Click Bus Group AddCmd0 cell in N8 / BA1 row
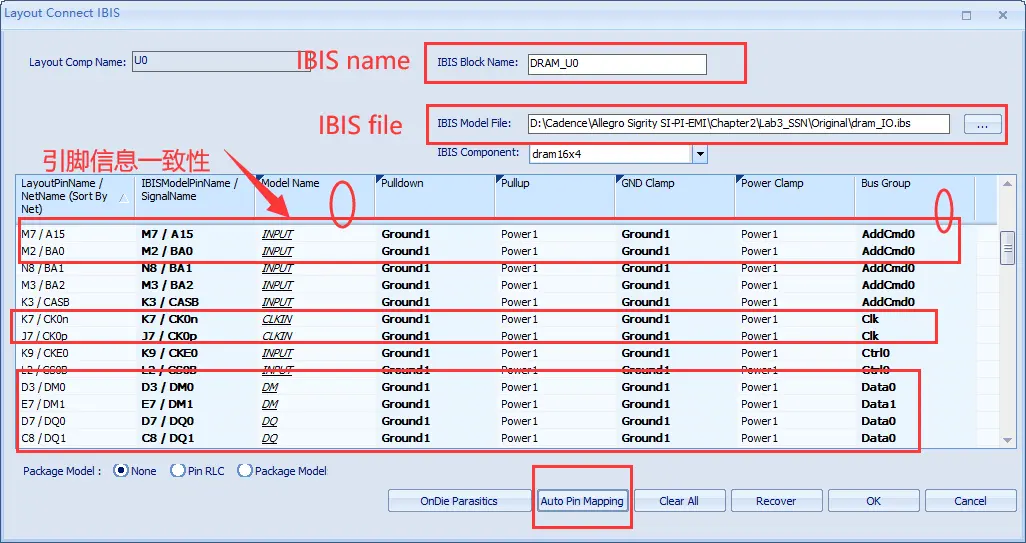This screenshot has width=1026, height=543. coord(915,268)
